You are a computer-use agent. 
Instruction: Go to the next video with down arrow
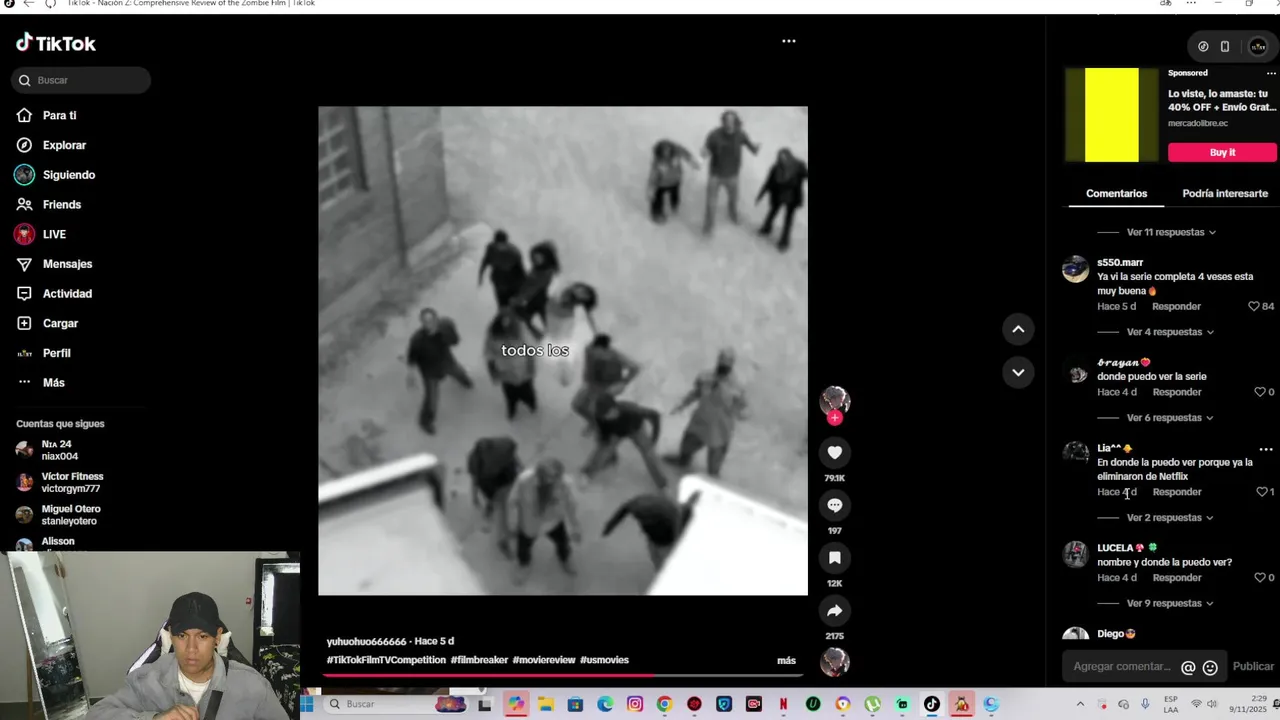pyautogui.click(x=1018, y=372)
